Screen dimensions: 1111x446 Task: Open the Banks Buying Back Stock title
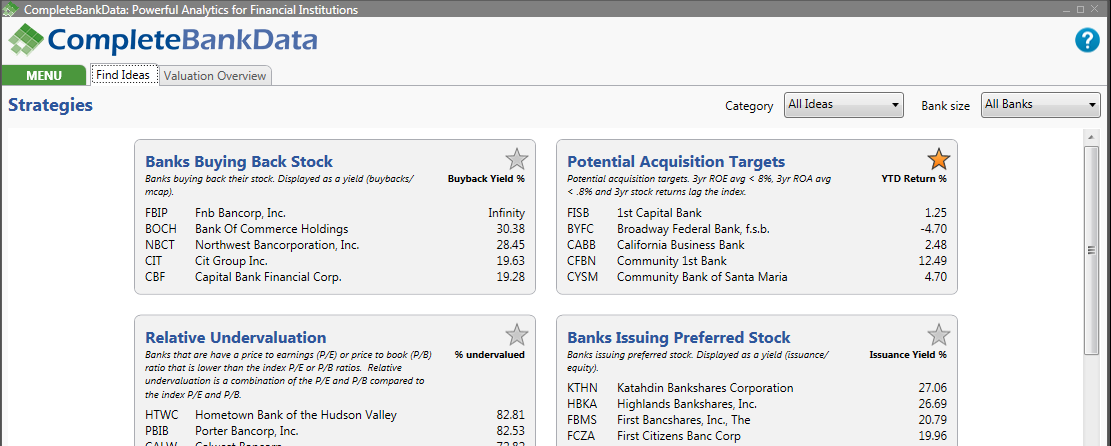[239, 161]
